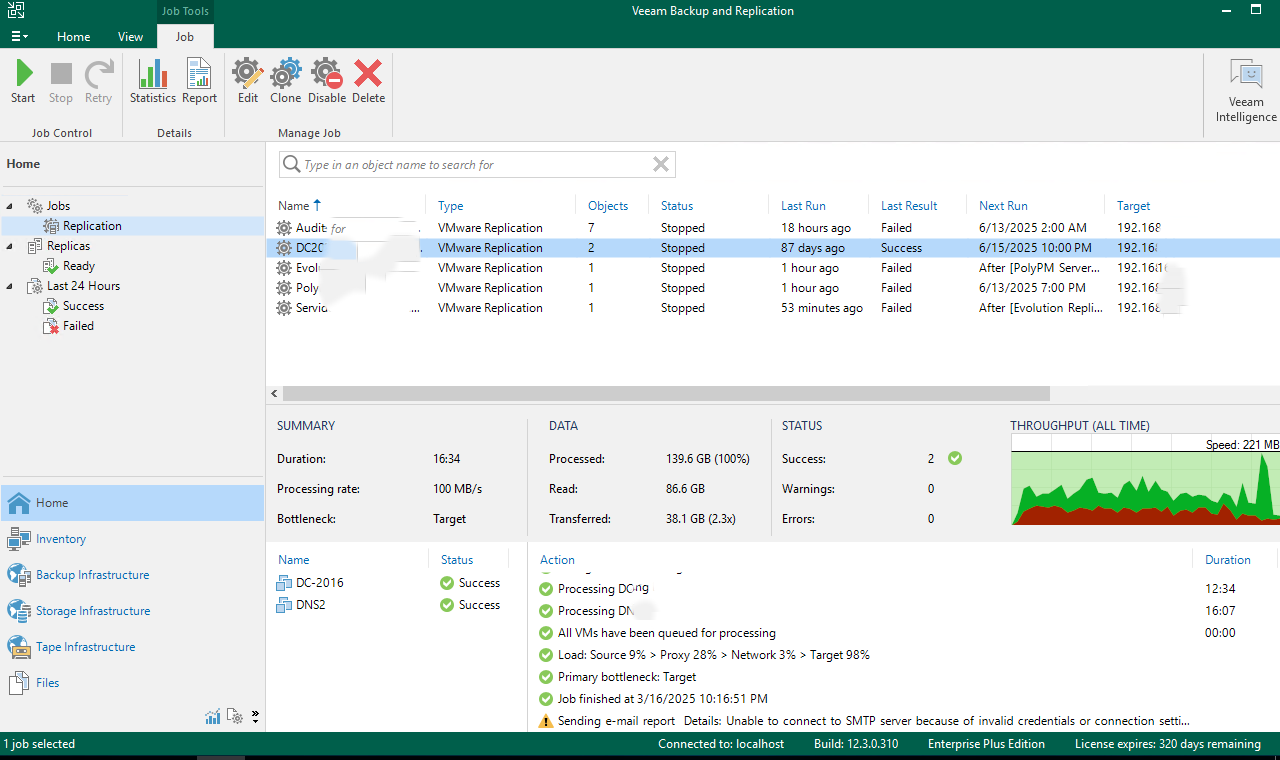This screenshot has height=760, width=1280.
Task: Collapse the Jobs tree node
Action: point(11,206)
